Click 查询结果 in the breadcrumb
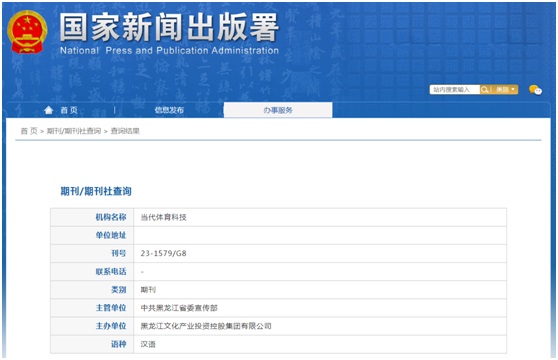558x360 pixels. tap(125, 131)
